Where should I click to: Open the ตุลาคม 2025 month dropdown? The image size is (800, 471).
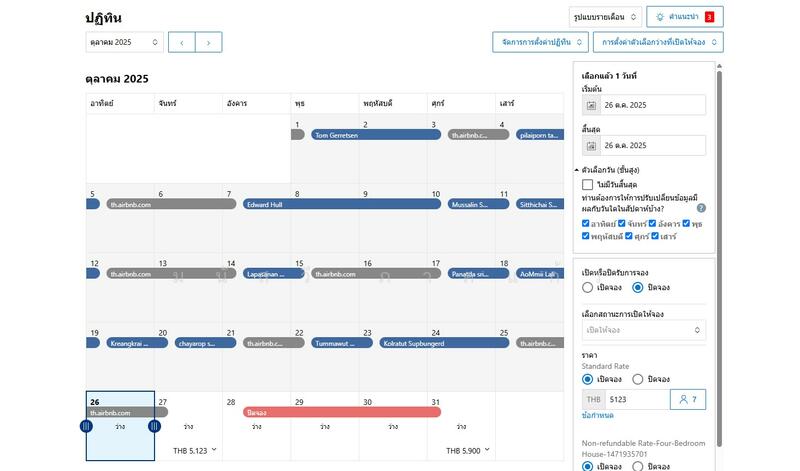[x=125, y=42]
